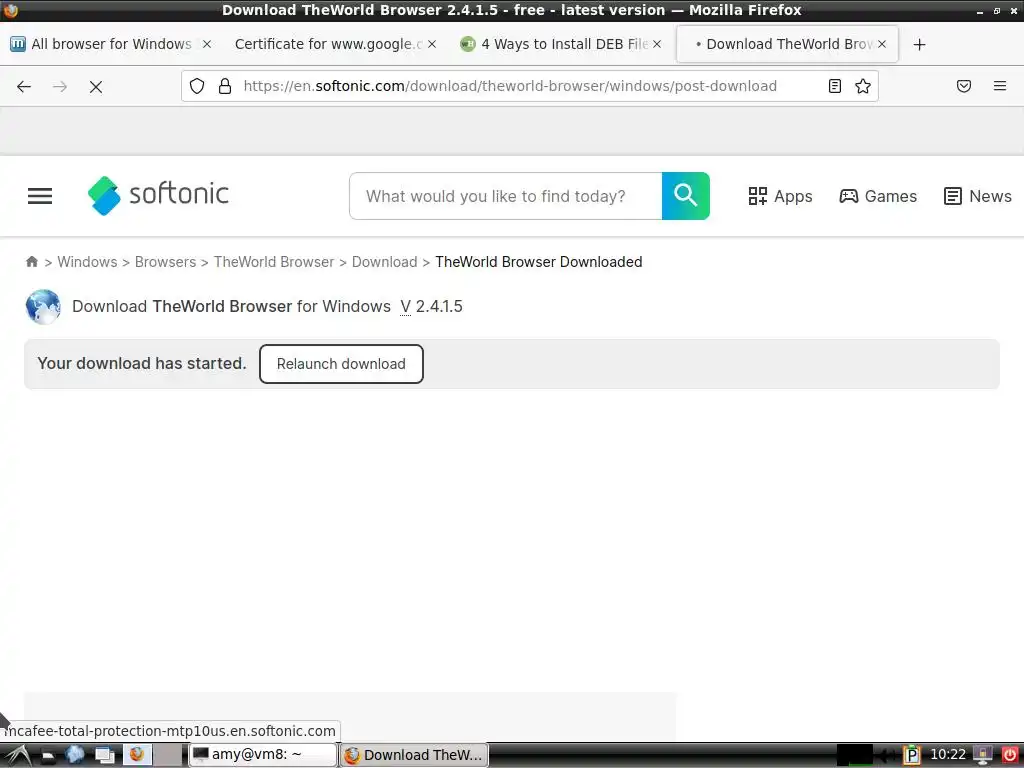Screen dimensions: 1024x768
Task: Switch to amy@vm8 terminal window
Action: click(x=263, y=755)
